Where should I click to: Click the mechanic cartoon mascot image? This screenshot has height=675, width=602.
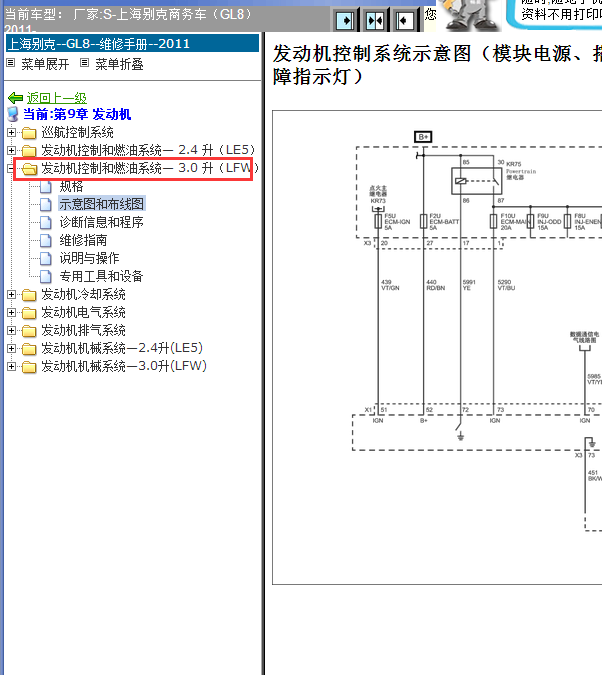pyautogui.click(x=471, y=15)
